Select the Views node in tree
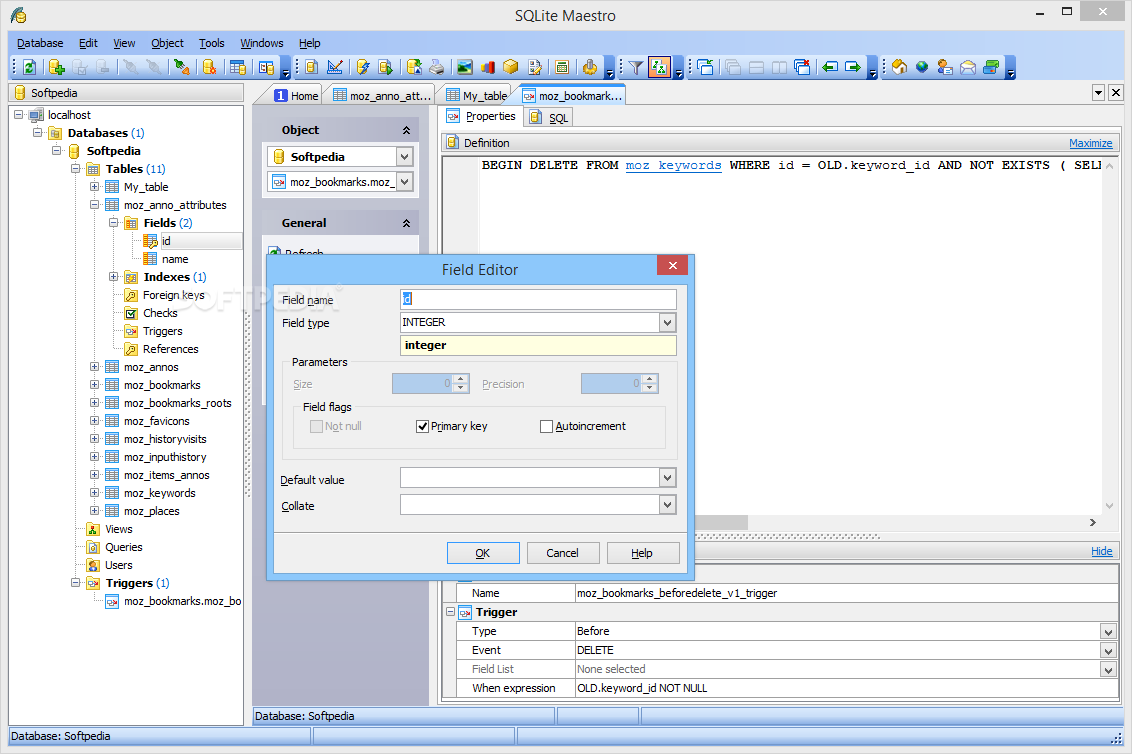Image resolution: width=1132 pixels, height=754 pixels. [118, 529]
